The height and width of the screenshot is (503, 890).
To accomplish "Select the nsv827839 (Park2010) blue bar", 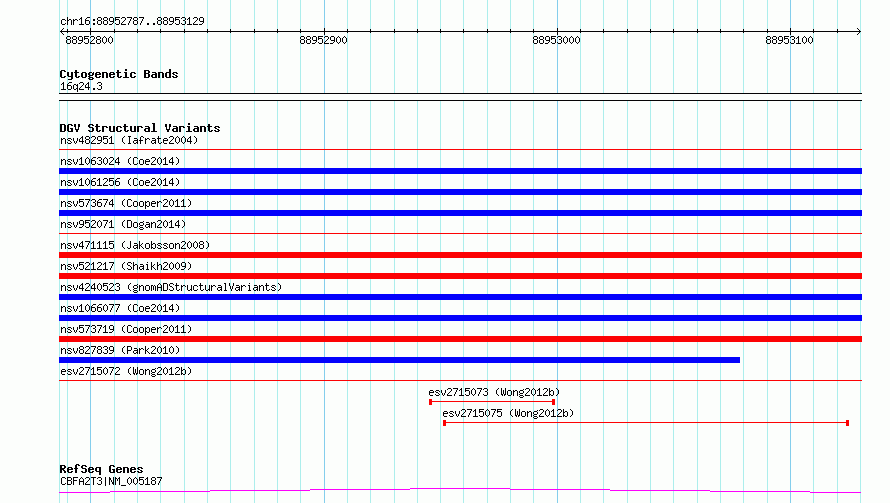I will coord(400,360).
